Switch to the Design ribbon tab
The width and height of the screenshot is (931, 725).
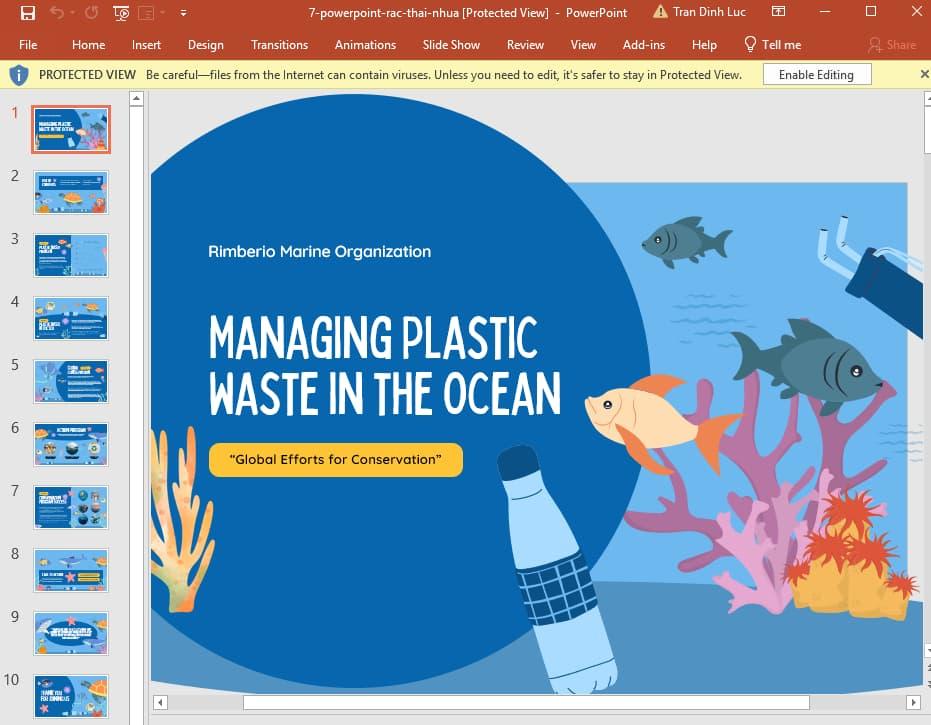click(206, 45)
